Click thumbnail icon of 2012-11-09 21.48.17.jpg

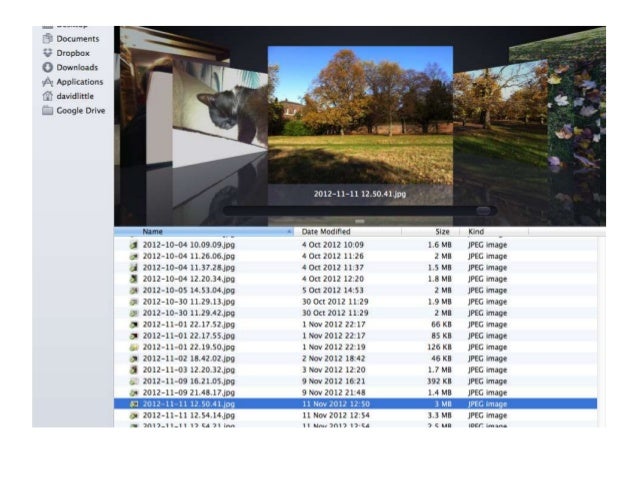click(x=134, y=393)
